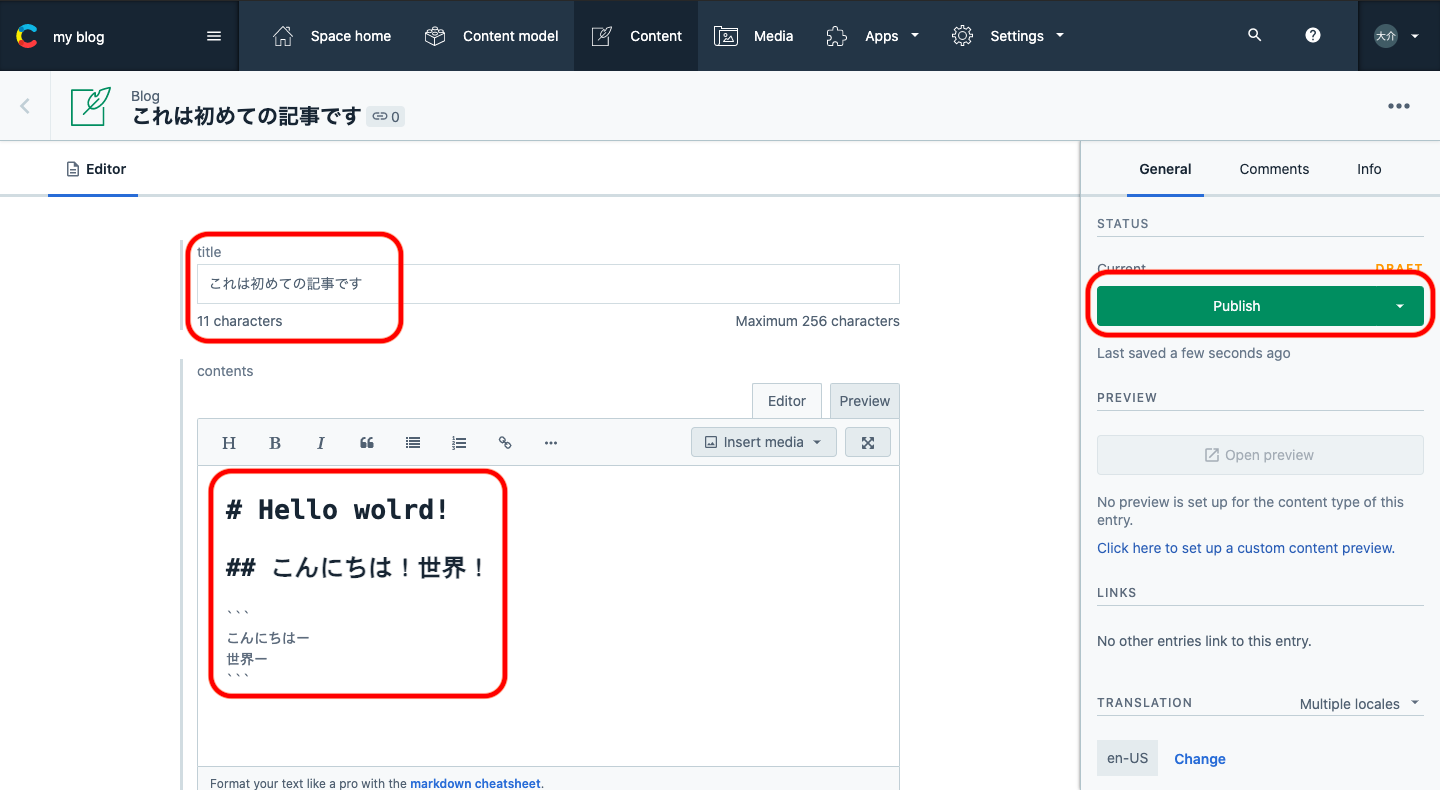The height and width of the screenshot is (790, 1440).
Task: Click the disabled Open preview button
Action: tap(1260, 455)
